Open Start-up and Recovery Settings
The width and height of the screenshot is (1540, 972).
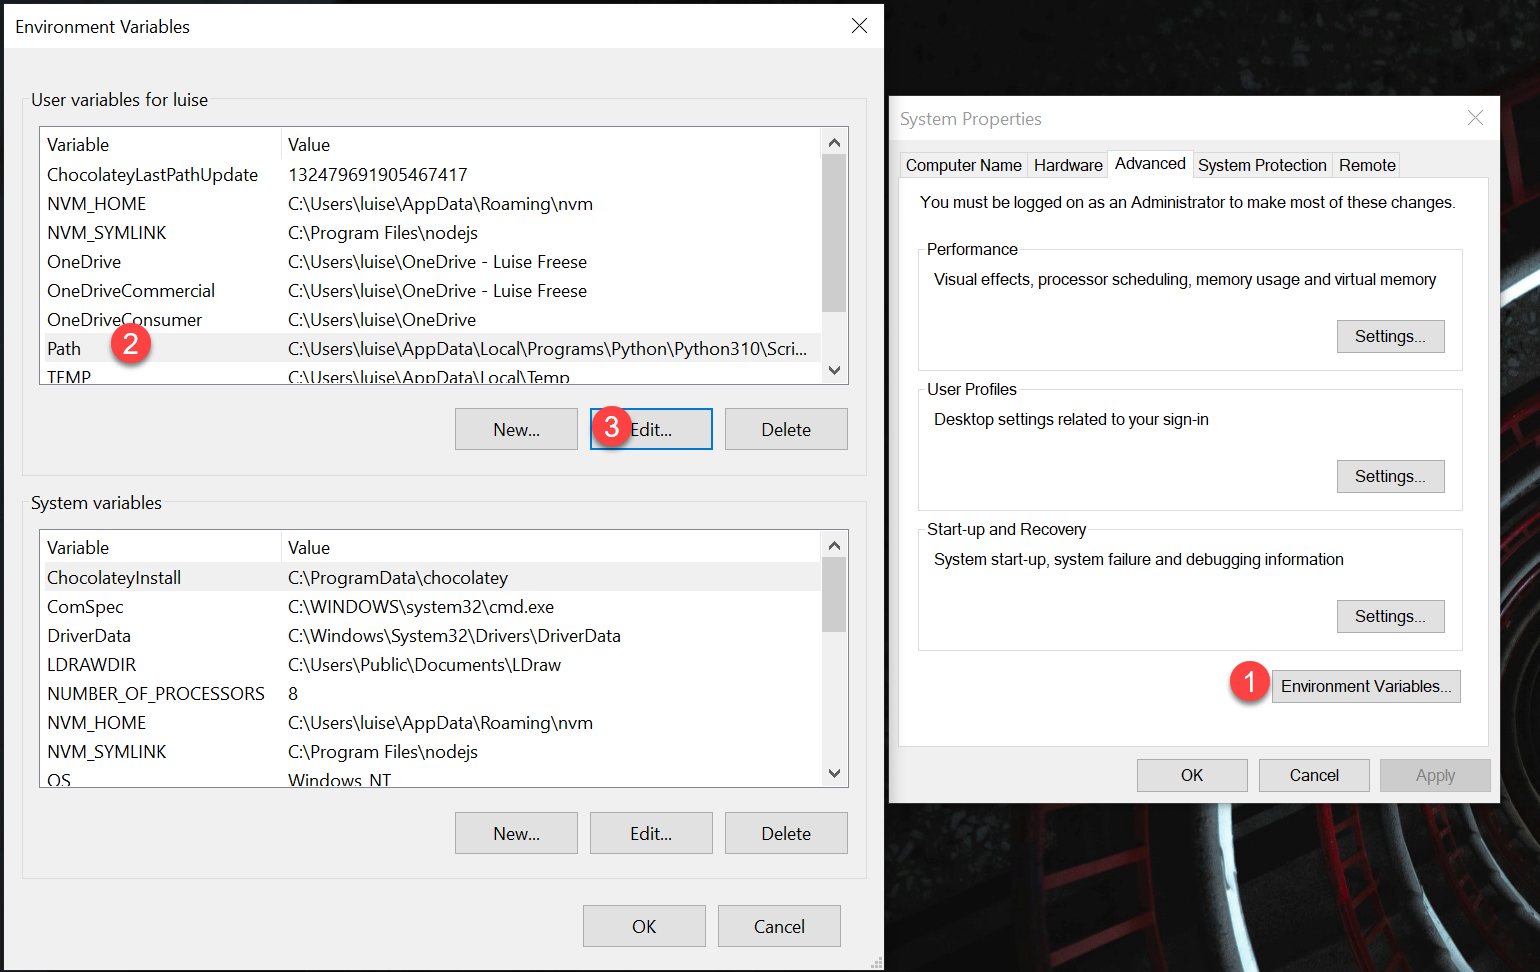click(1390, 616)
